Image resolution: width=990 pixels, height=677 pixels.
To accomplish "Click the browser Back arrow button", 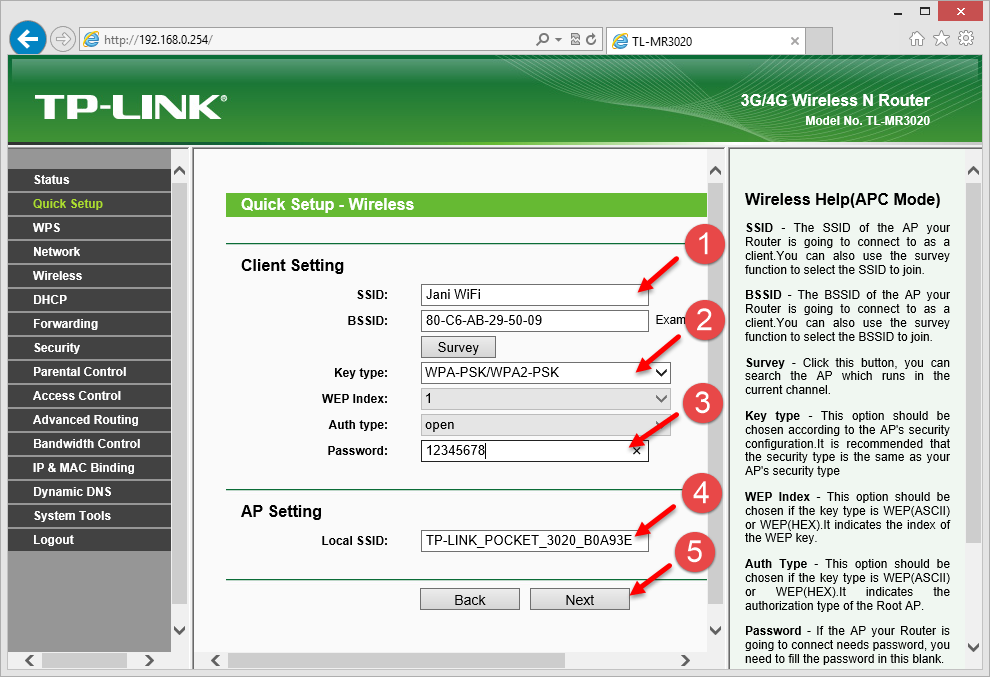I will click(x=27, y=39).
